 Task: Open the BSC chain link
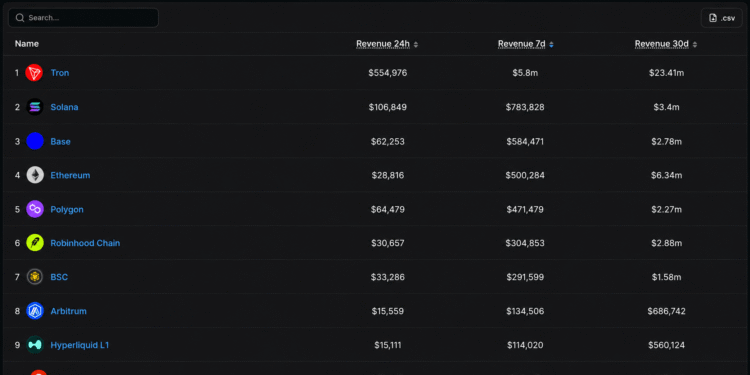pos(59,277)
